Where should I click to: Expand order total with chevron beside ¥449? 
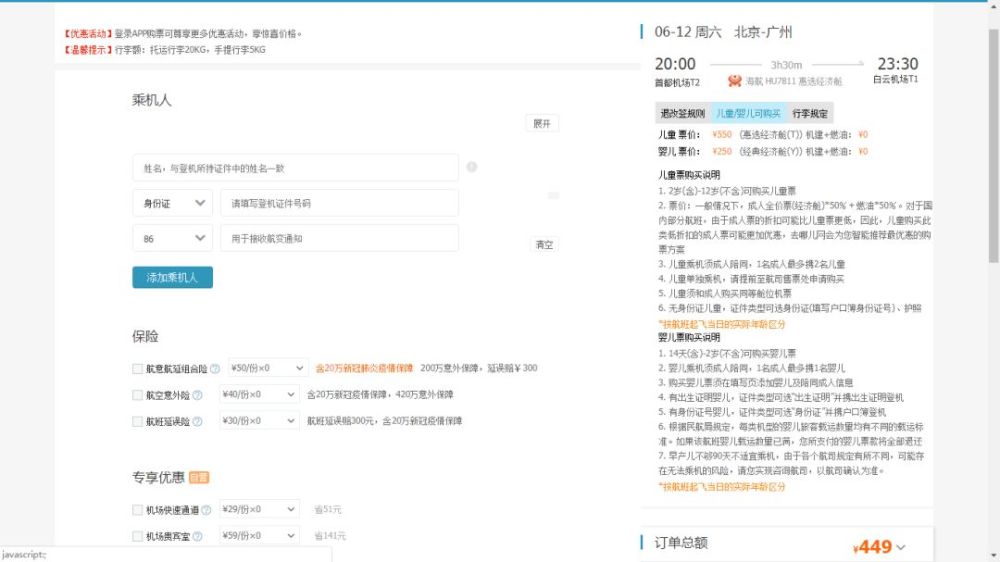(901, 547)
